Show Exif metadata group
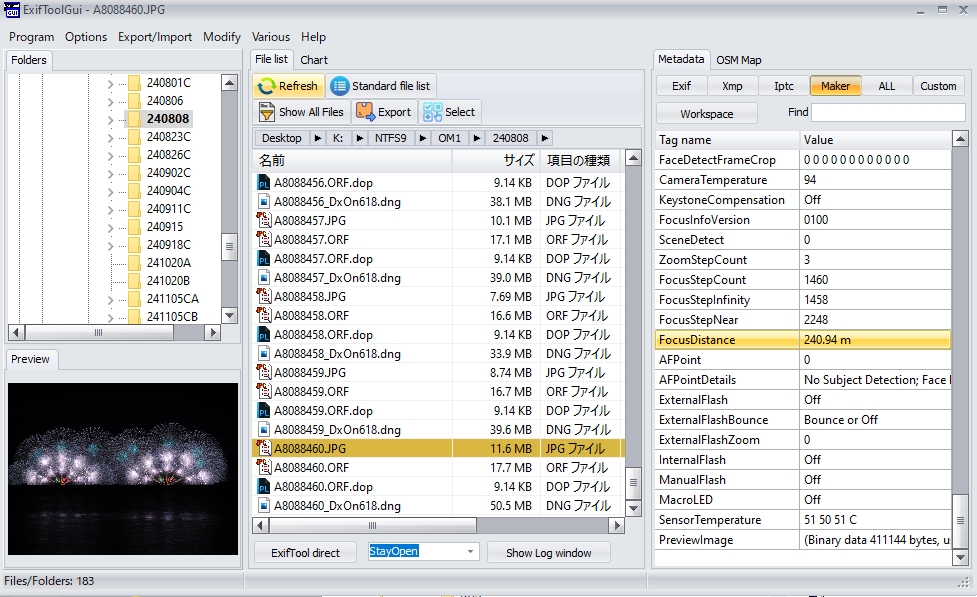 [681, 86]
